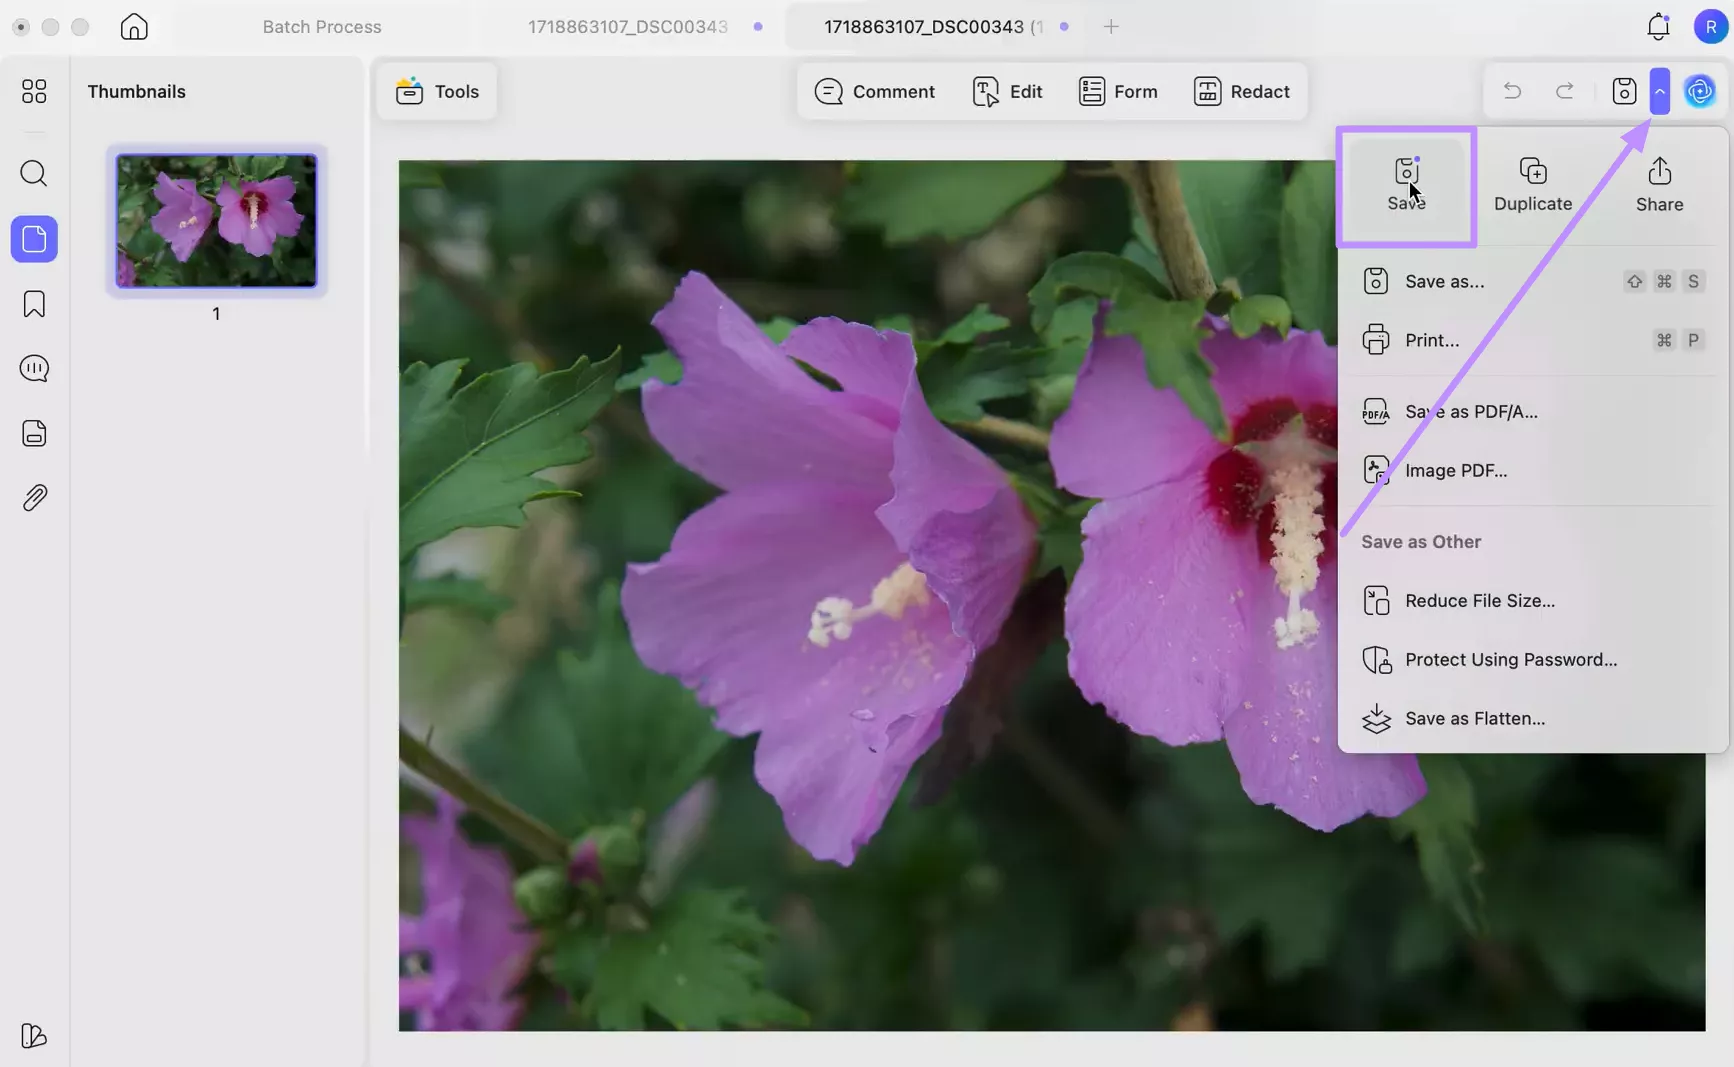Choose Save as Flatten from the menu
Image resolution: width=1734 pixels, height=1067 pixels.
pyautogui.click(x=1473, y=718)
